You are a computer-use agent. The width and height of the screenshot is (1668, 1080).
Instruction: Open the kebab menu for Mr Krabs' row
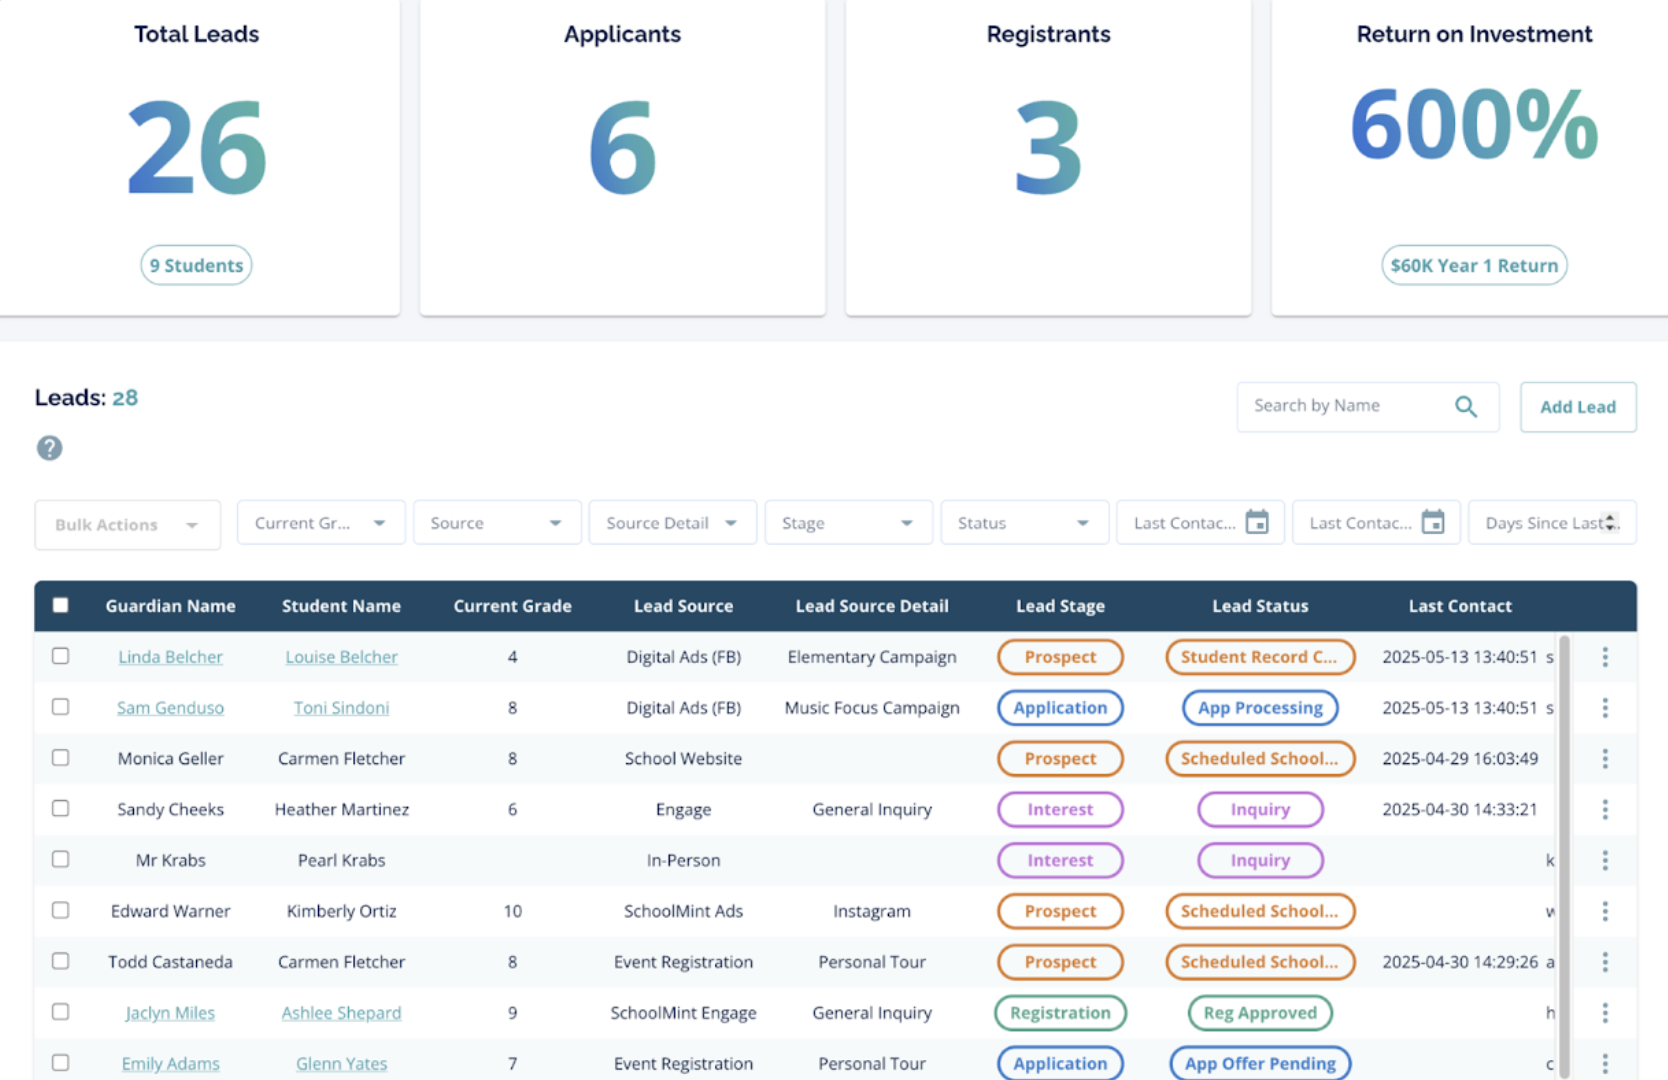[x=1604, y=860]
